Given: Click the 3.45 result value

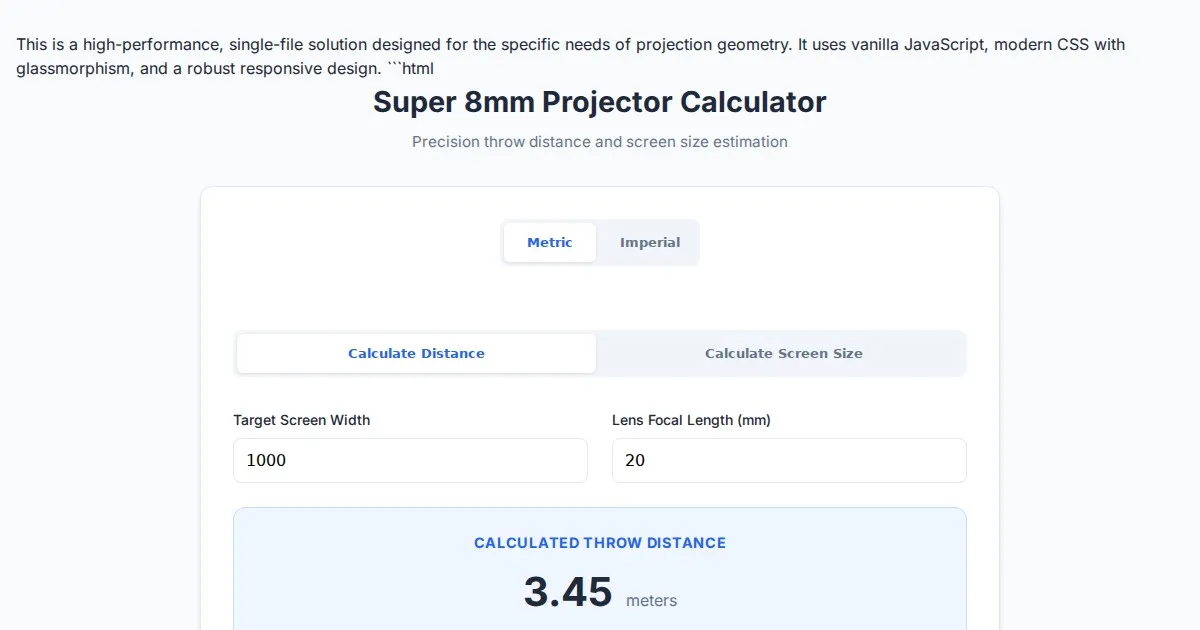Looking at the screenshot, I should tap(567, 593).
